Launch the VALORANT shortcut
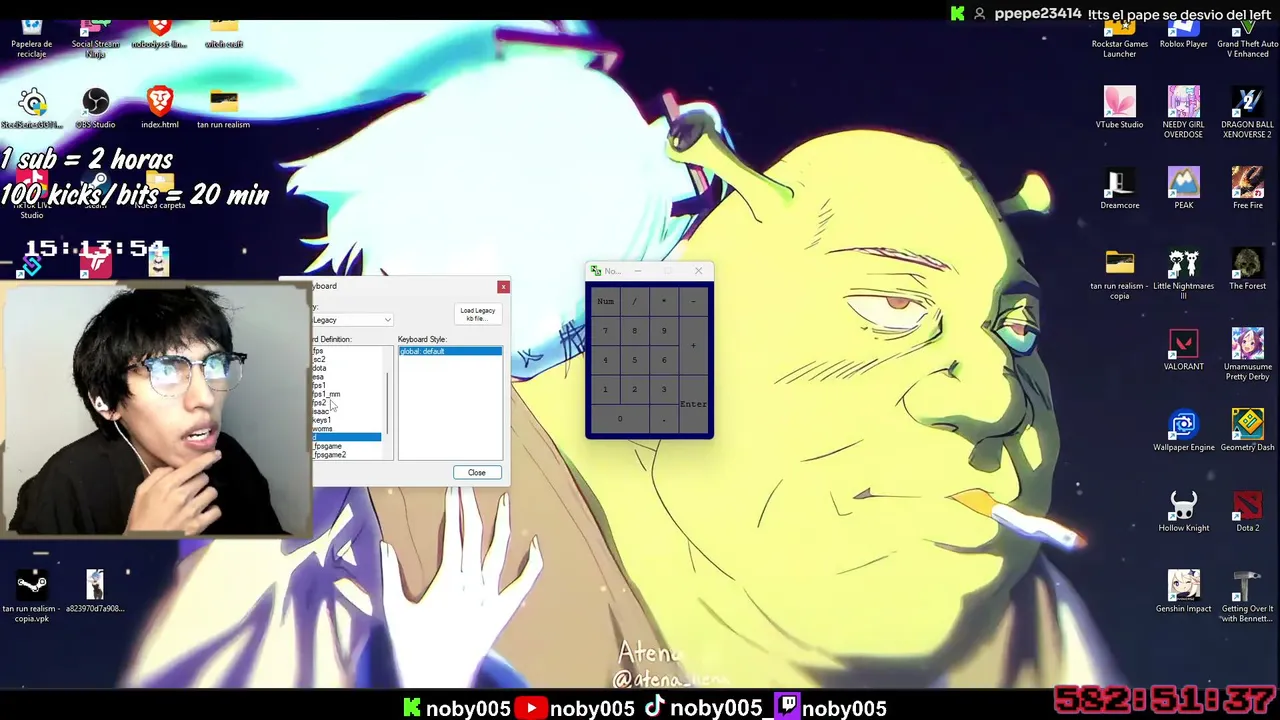 coord(1183,350)
